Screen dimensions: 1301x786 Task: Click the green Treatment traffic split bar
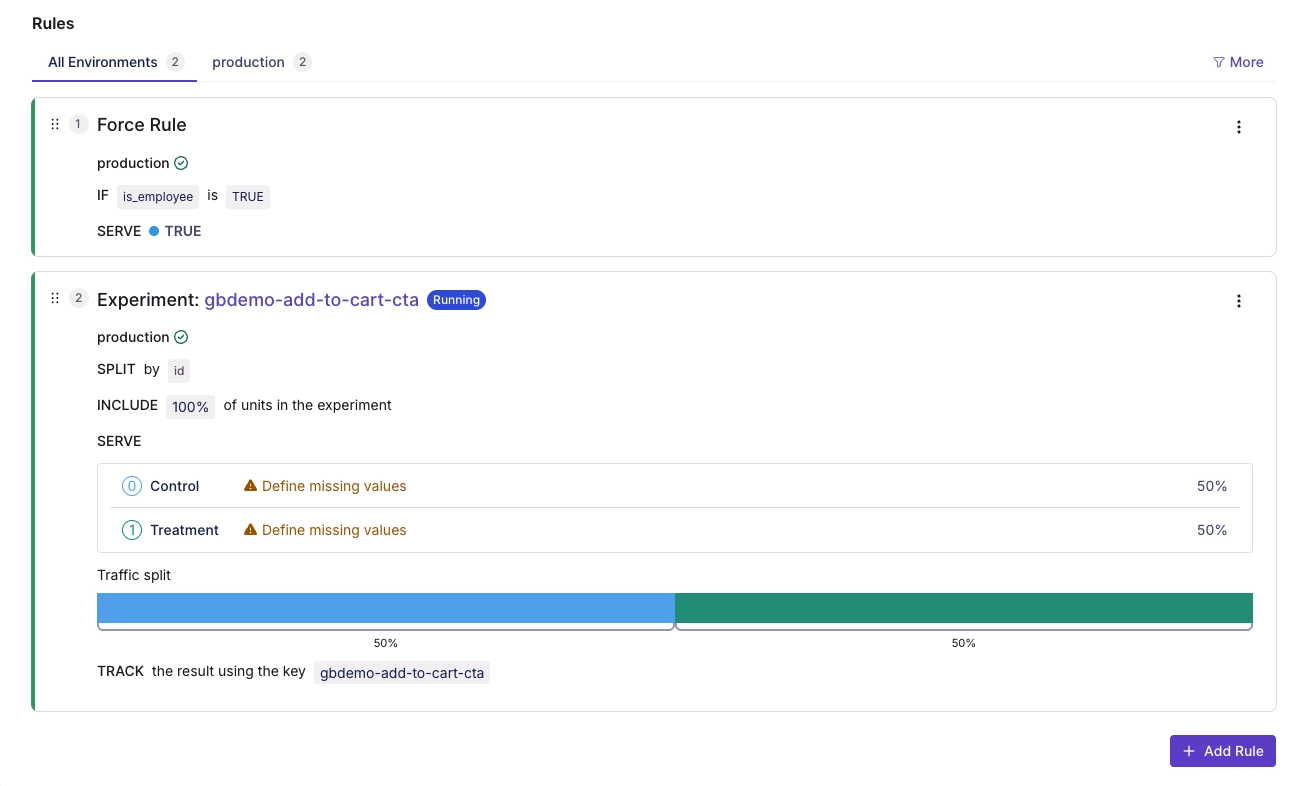pos(964,608)
